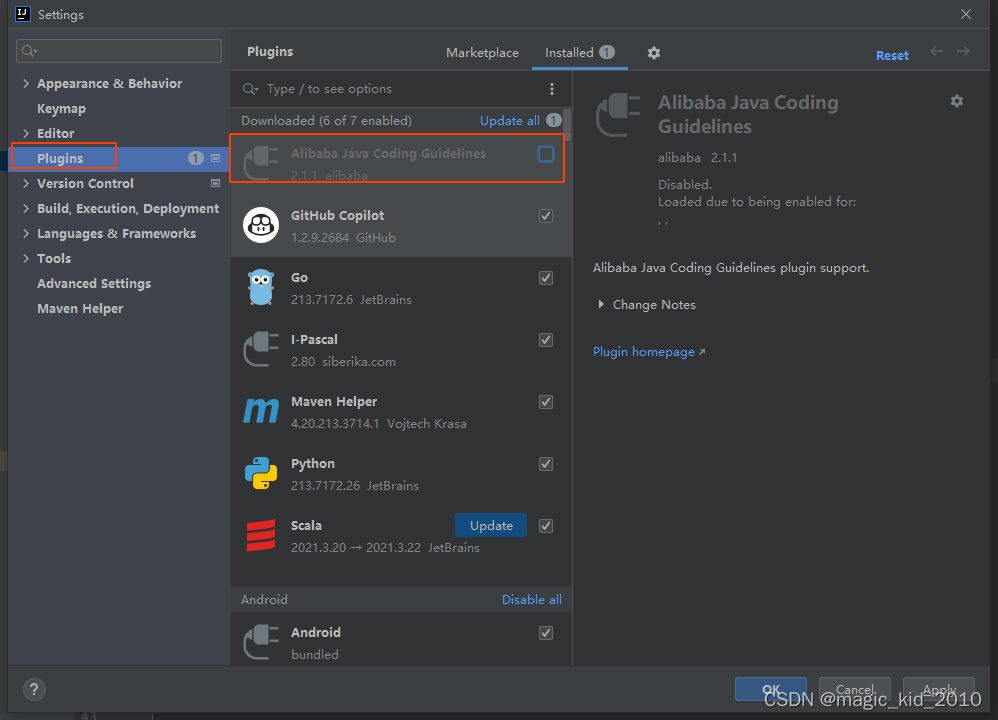The width and height of the screenshot is (998, 720).
Task: Click the Reset link
Action: coord(892,55)
